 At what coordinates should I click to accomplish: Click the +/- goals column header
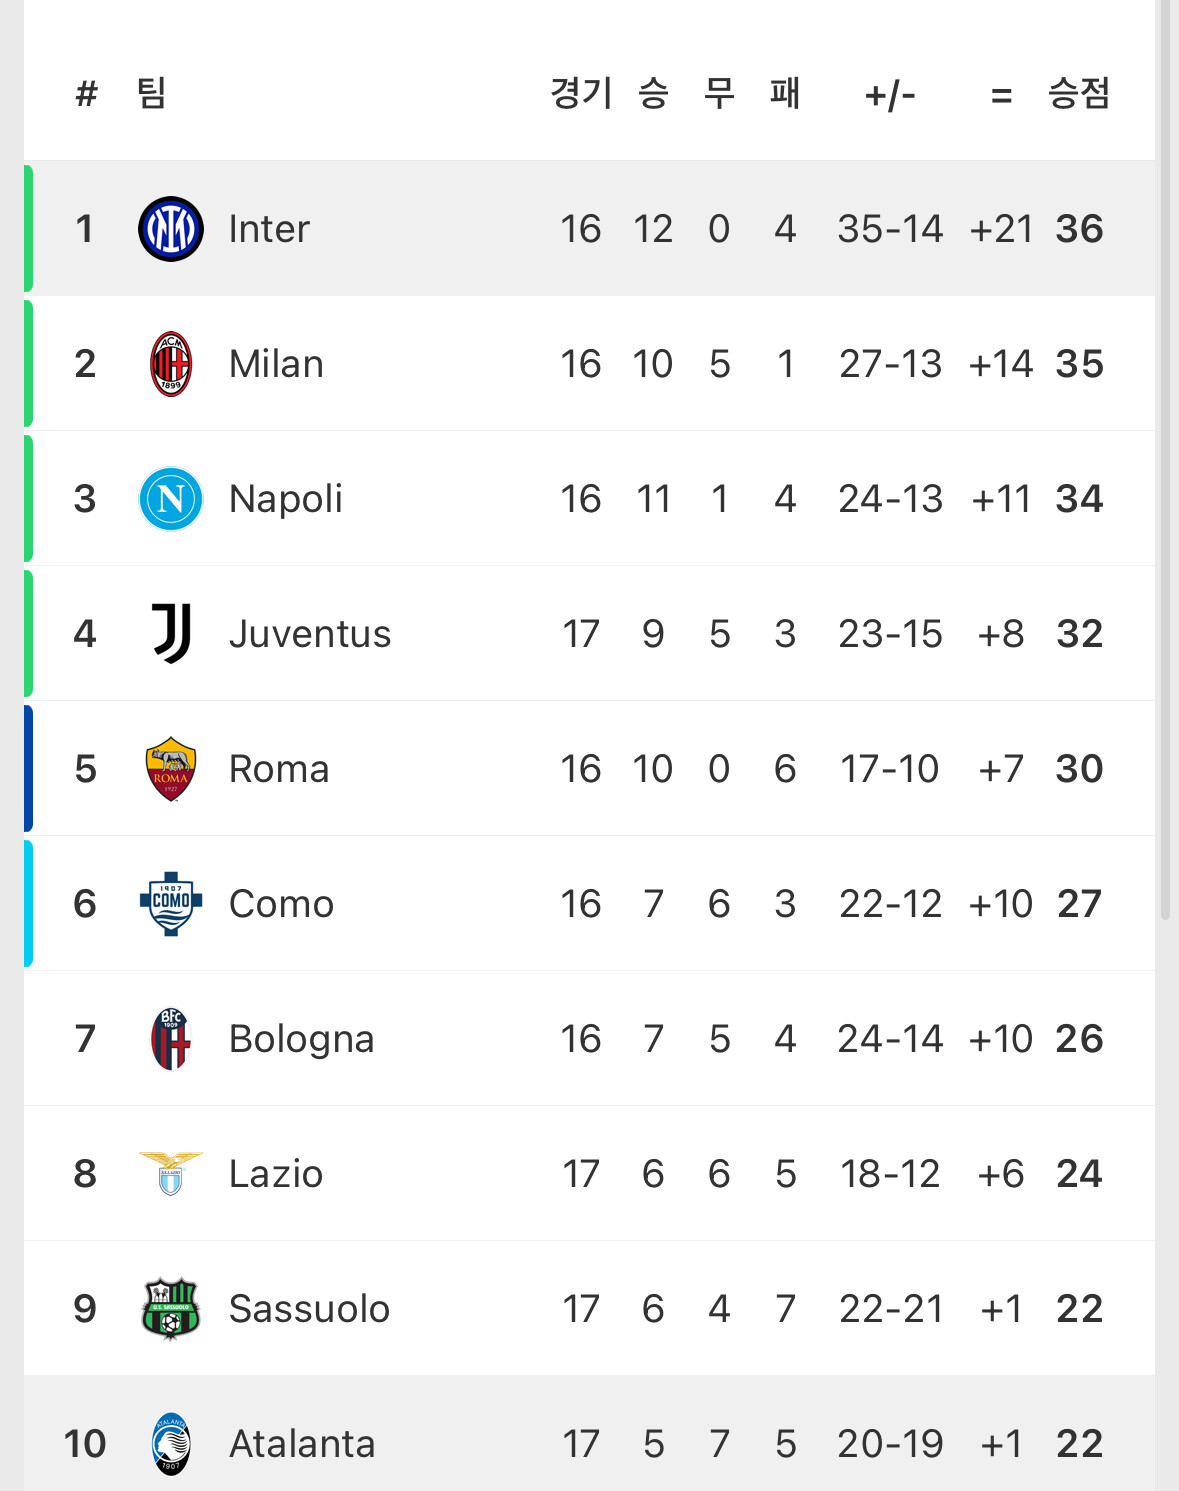click(x=890, y=96)
